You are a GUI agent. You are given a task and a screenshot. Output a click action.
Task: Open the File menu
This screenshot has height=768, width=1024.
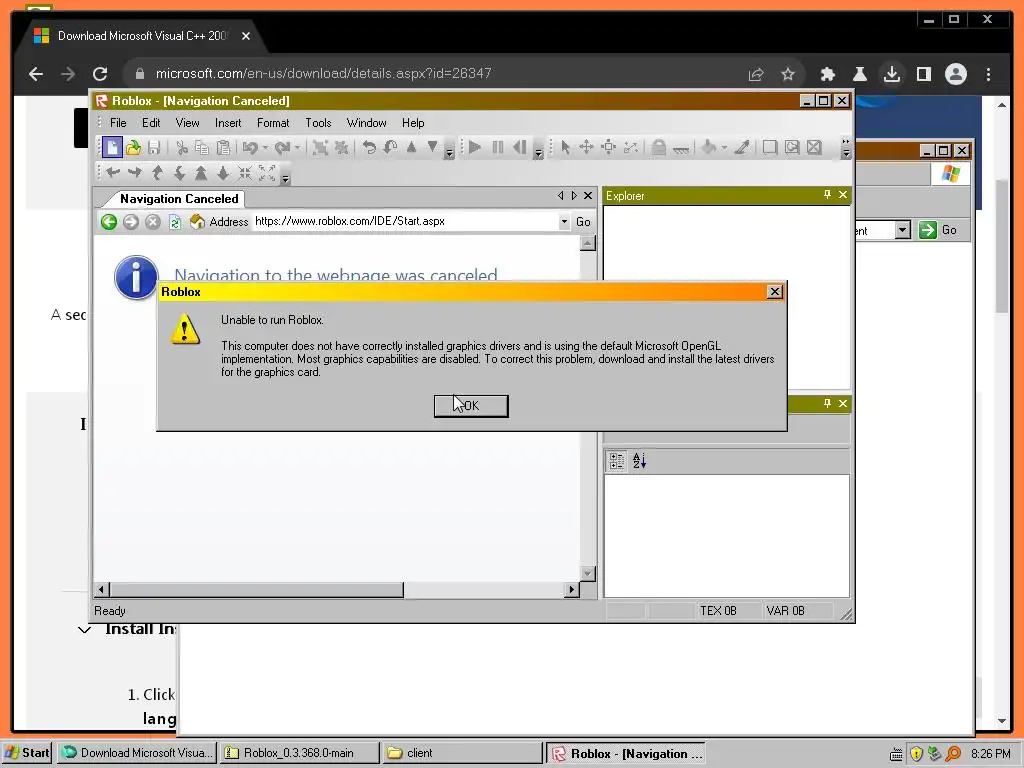pyautogui.click(x=118, y=123)
